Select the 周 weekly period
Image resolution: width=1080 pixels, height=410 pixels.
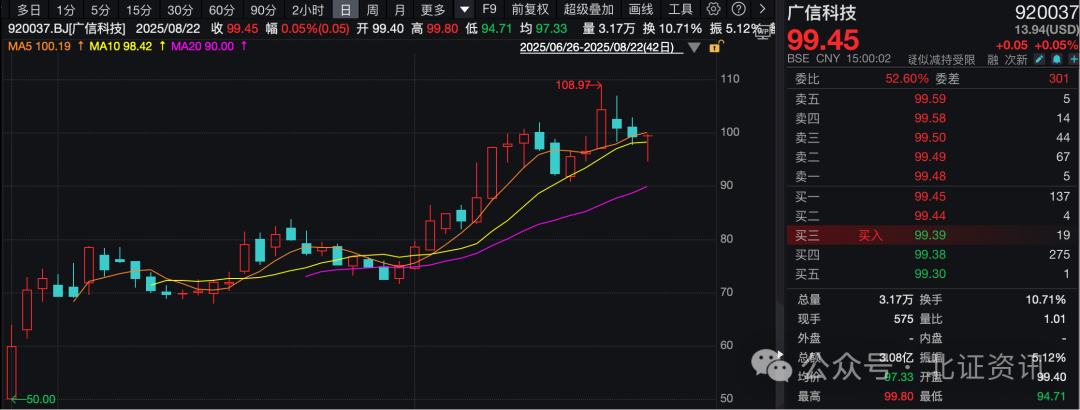coord(372,10)
